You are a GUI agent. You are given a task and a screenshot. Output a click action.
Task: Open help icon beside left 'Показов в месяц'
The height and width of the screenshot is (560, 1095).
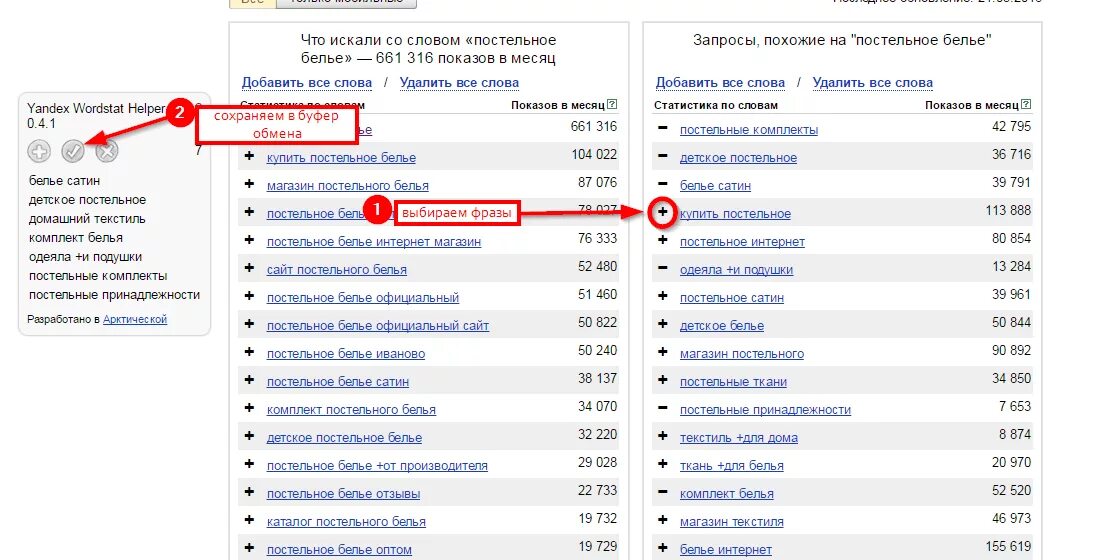click(612, 105)
